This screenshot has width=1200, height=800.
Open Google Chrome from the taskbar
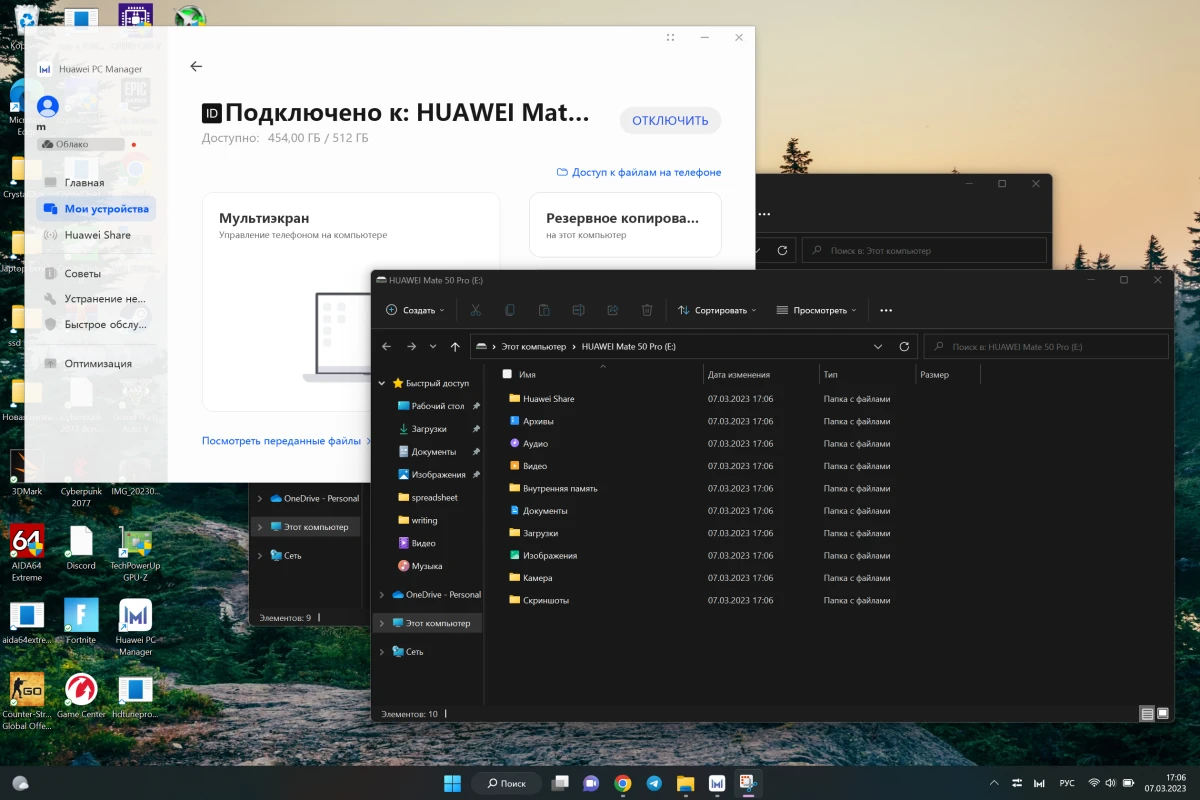point(622,783)
